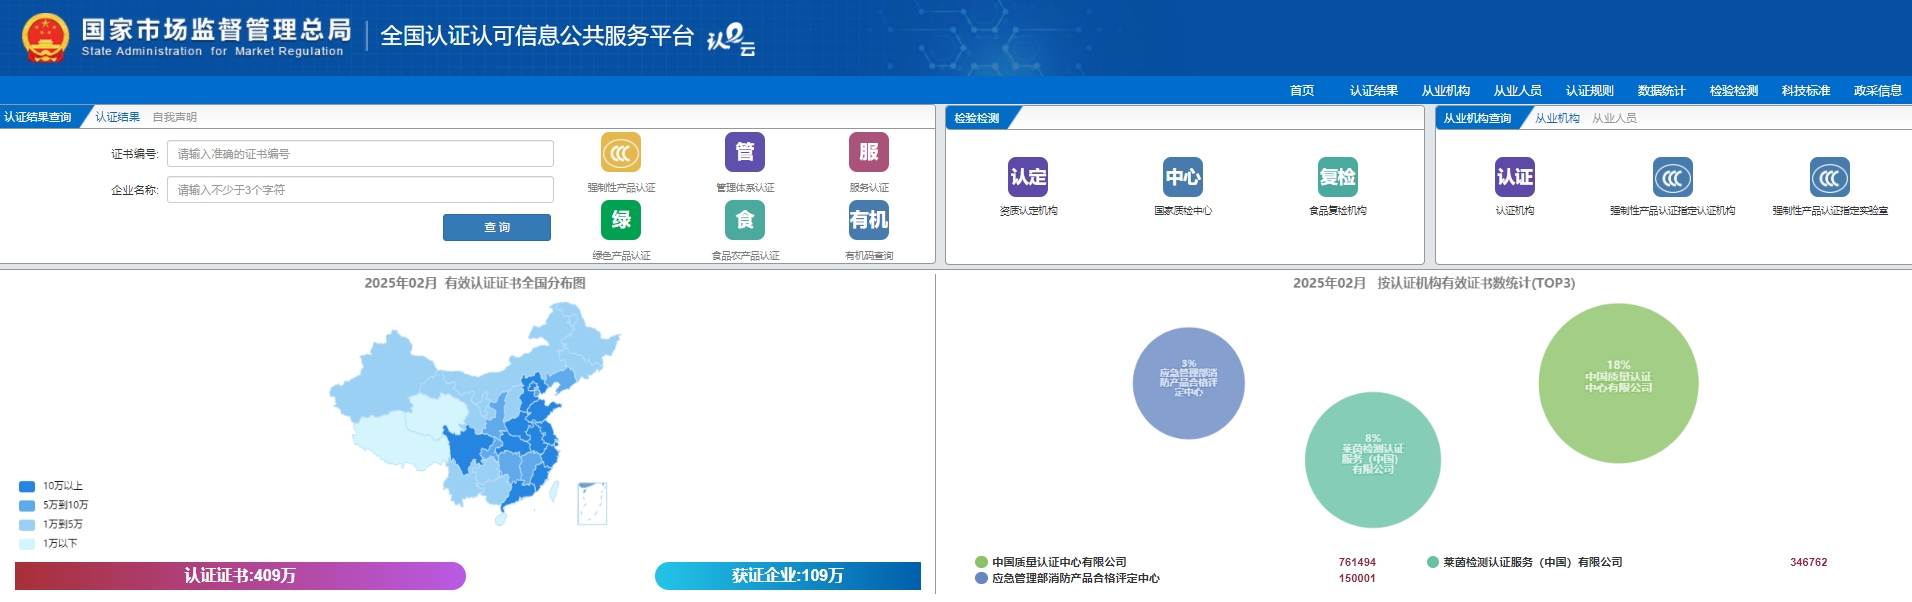
Task: Click the 国家质检中心 icon
Action: pyautogui.click(x=1182, y=178)
